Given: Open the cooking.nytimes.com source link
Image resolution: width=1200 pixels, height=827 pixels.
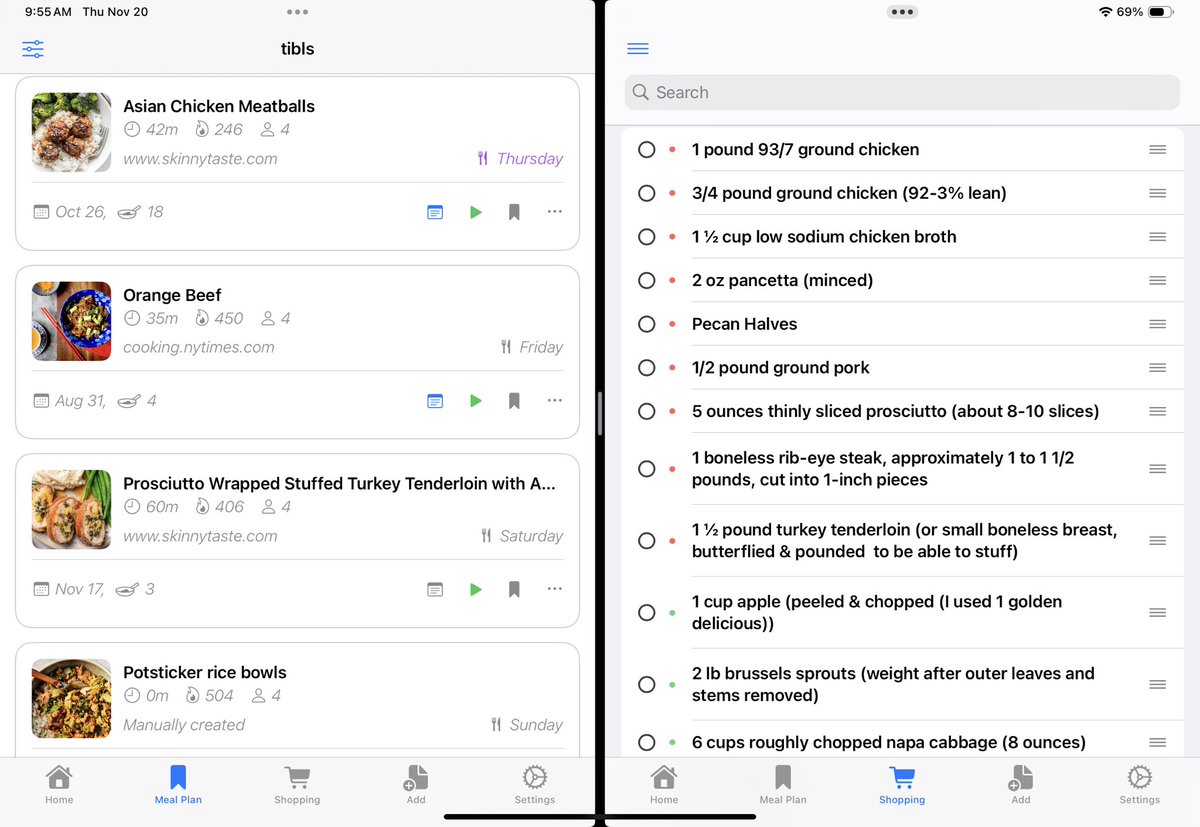Looking at the screenshot, I should [199, 347].
